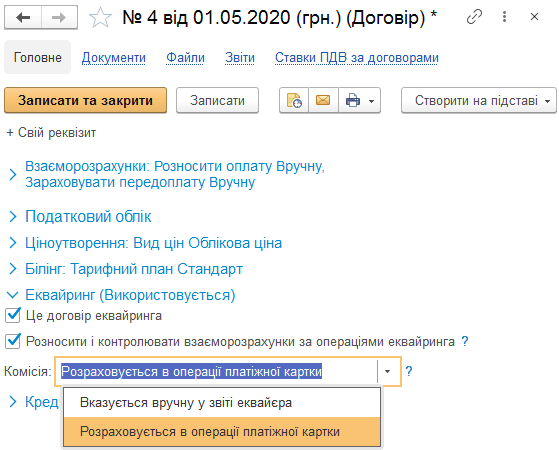This screenshot has width=559, height=450.
Task: Open the three-dot more options menu
Action: pyautogui.click(x=504, y=17)
